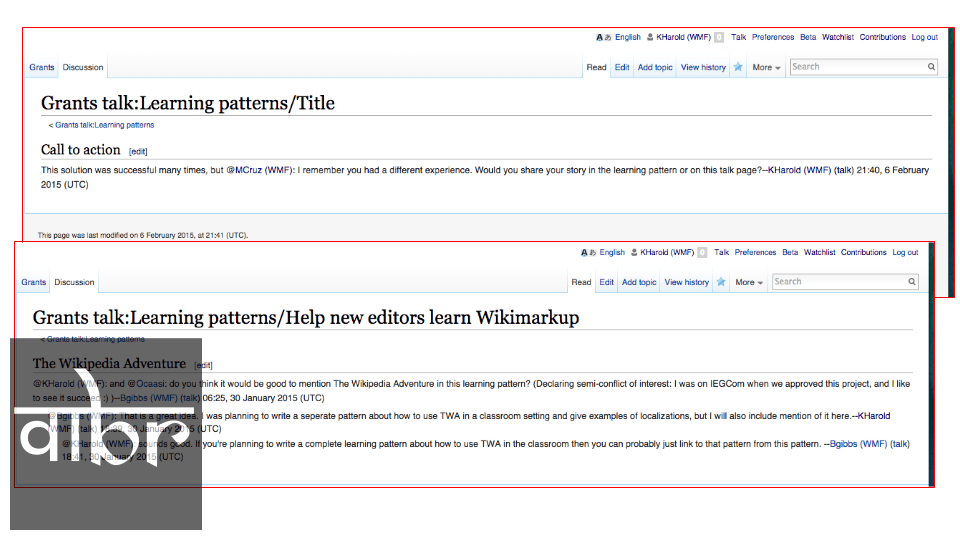Viewport: 960px width, 540px height.
Task: Choose Add topic in the upper window
Action: 655,67
